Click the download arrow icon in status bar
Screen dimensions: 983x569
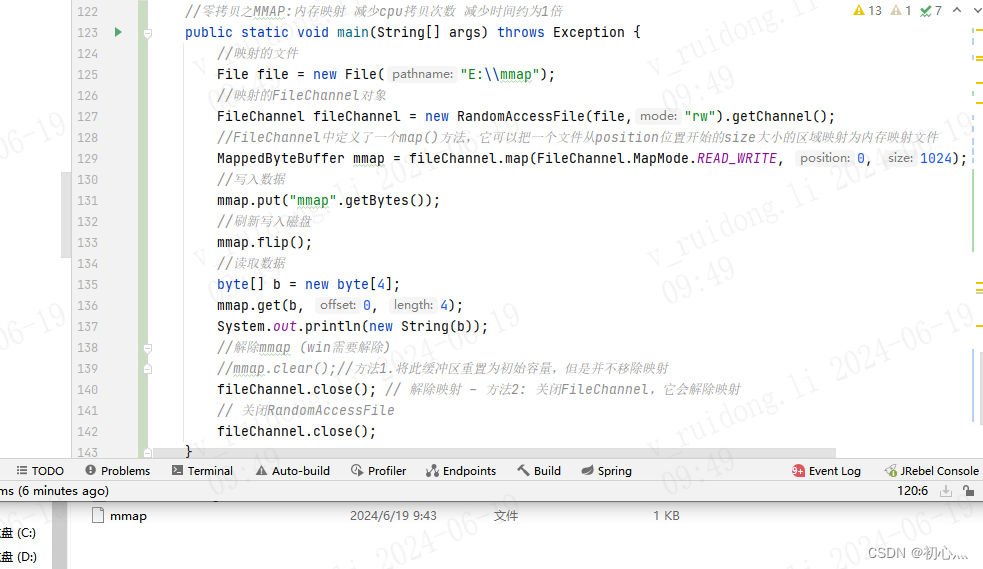click(x=946, y=491)
